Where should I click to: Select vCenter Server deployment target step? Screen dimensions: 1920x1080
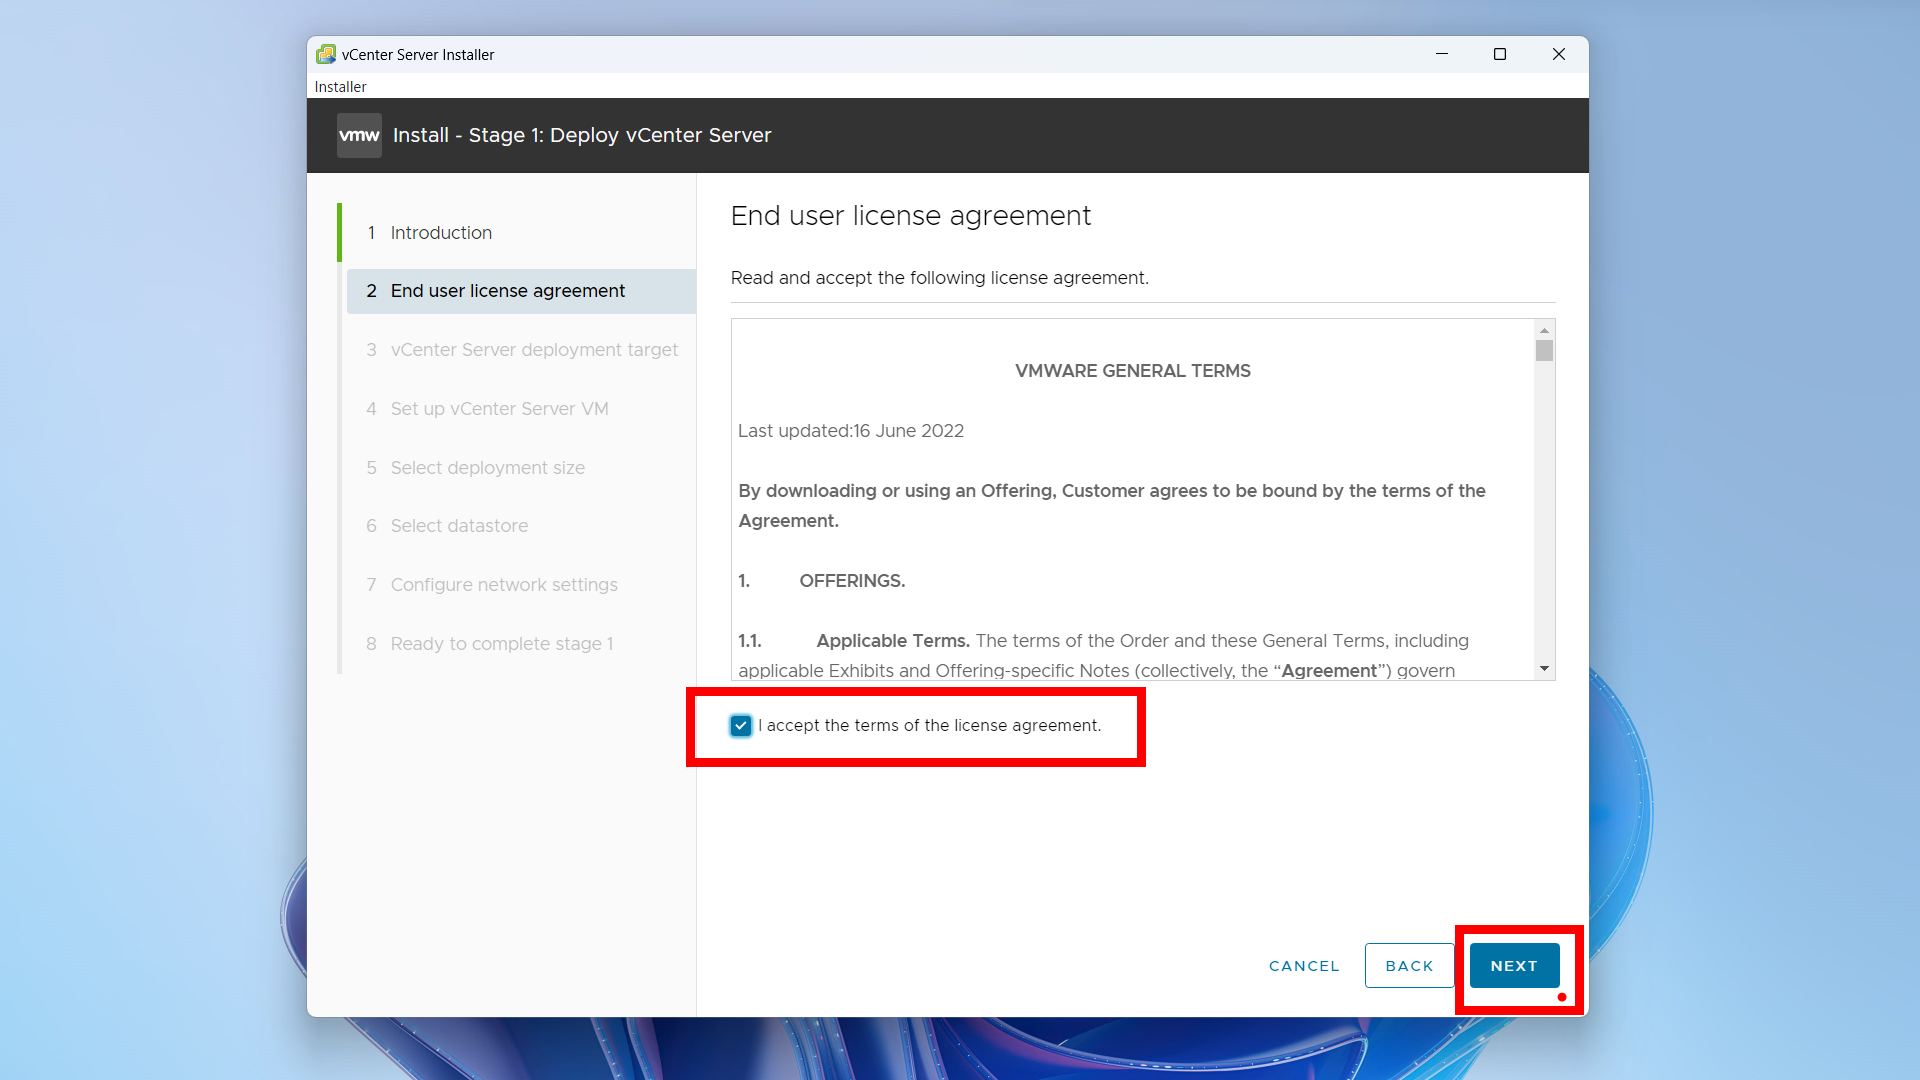533,350
